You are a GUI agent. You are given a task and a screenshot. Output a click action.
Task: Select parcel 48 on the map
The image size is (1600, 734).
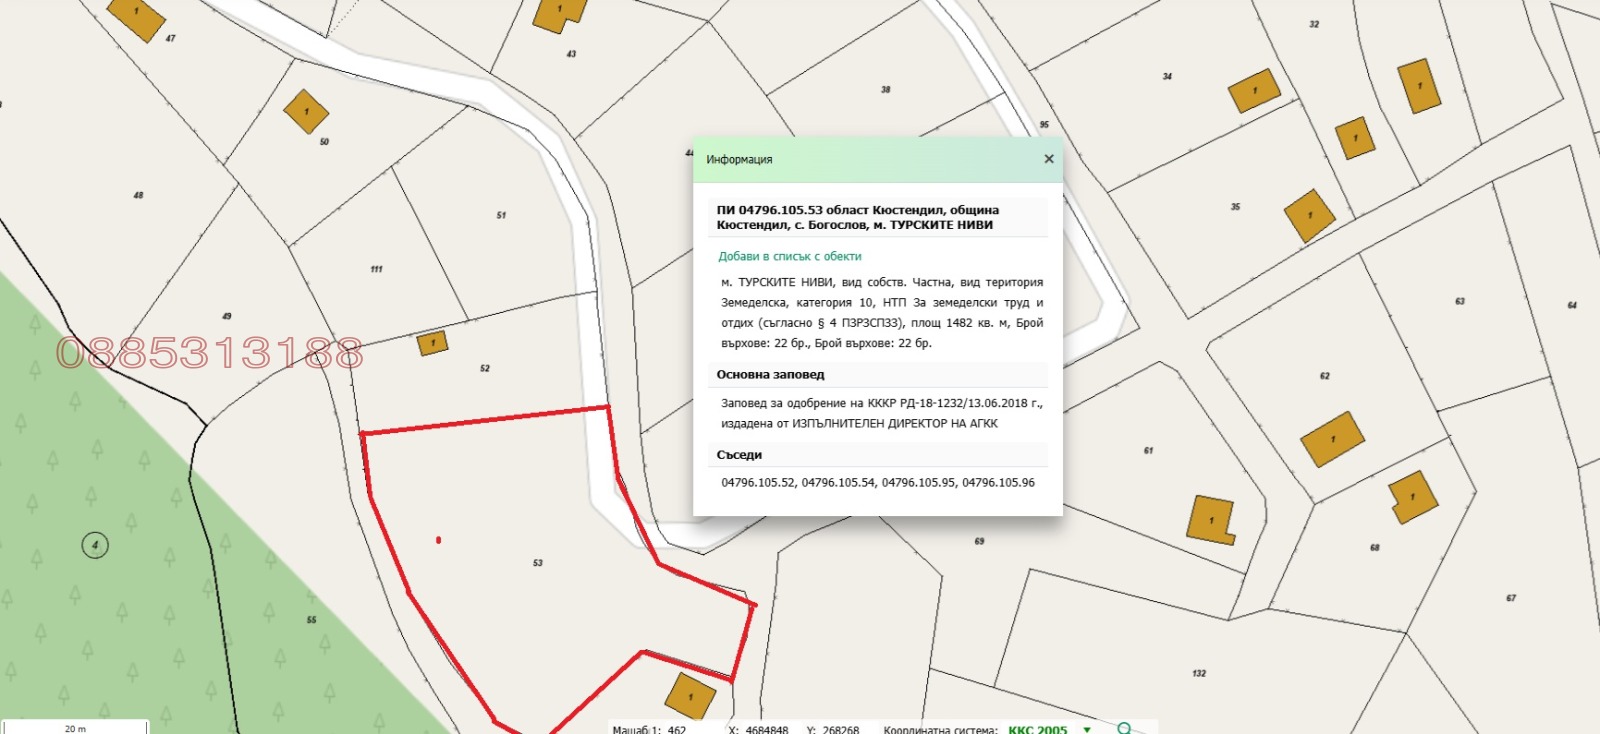coord(138,195)
